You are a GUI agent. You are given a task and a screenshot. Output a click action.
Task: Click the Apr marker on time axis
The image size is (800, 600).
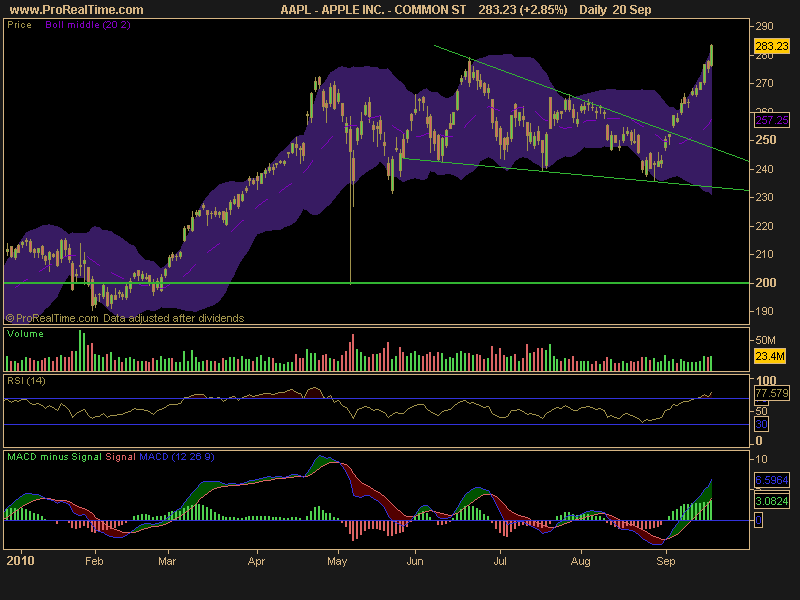pyautogui.click(x=256, y=561)
